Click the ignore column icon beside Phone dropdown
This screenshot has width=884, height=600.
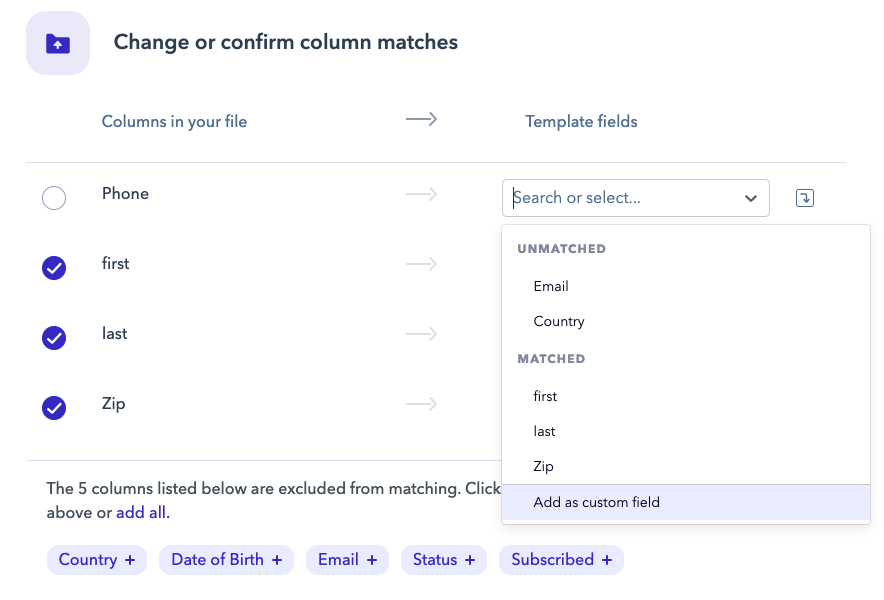coord(805,198)
